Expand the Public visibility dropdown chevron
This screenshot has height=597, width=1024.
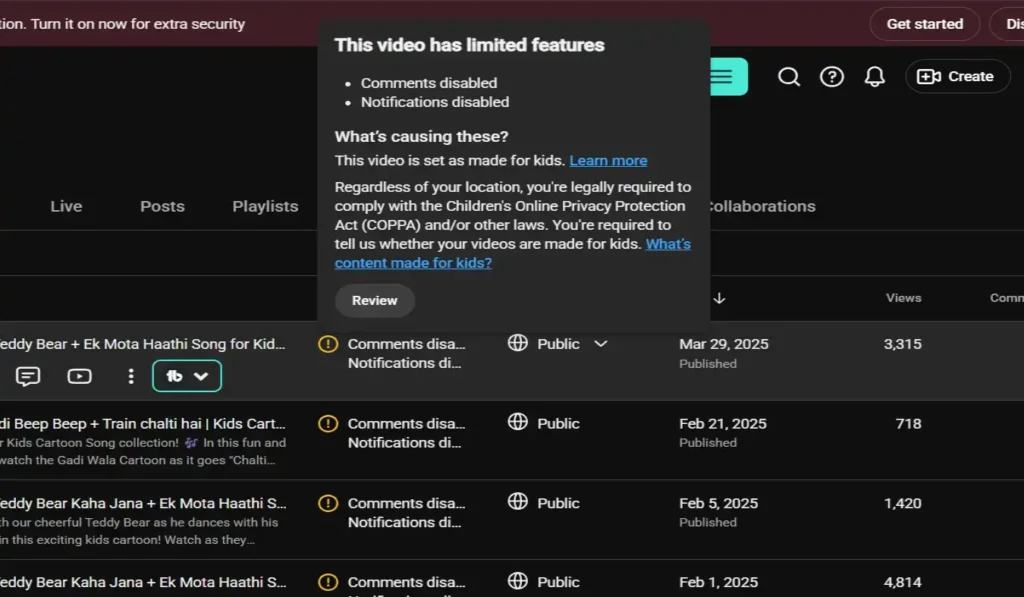coord(601,344)
